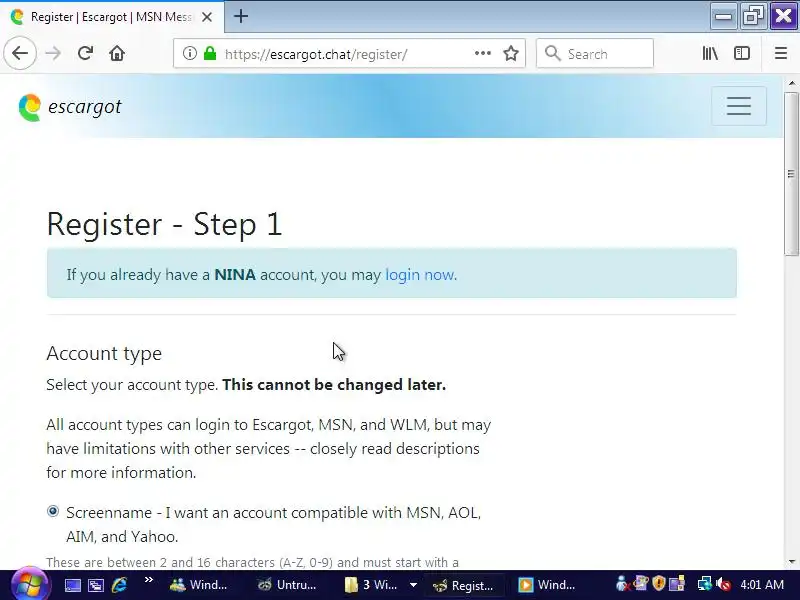Viewport: 800px width, 600px height.
Task: Toggle the browser sidebar icon
Action: pos(742,53)
